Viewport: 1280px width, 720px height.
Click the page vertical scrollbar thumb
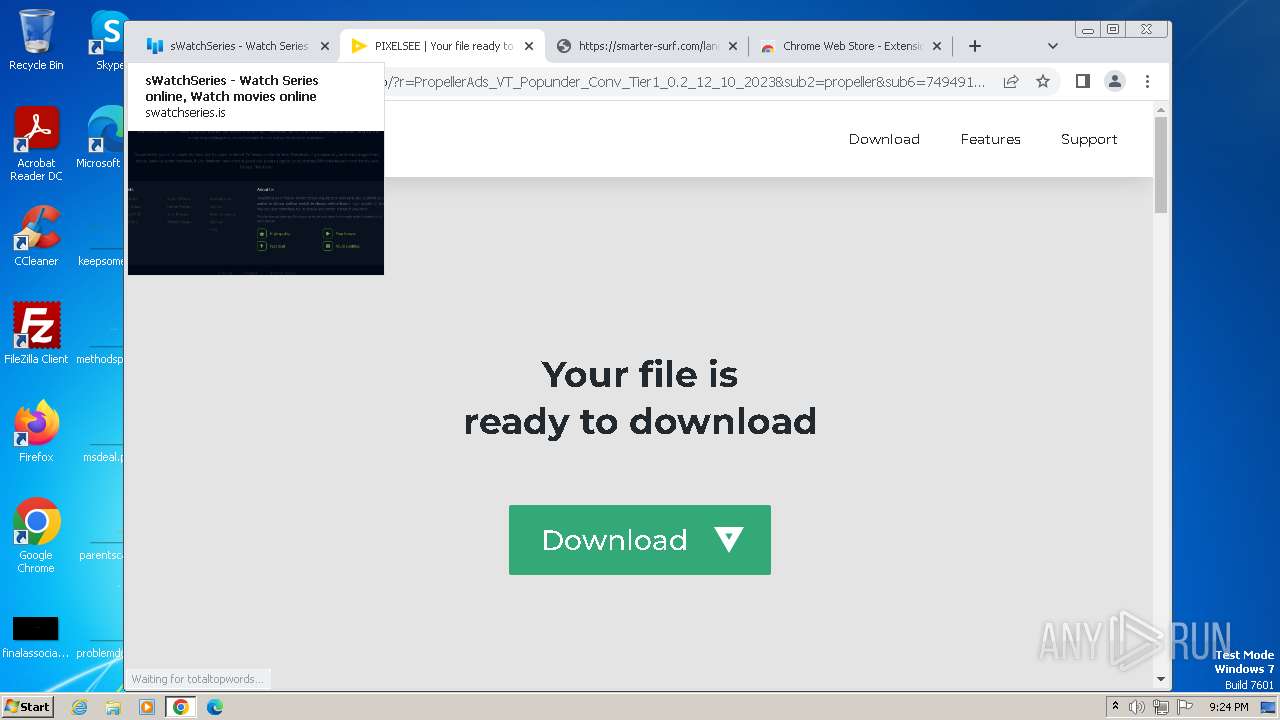1161,165
